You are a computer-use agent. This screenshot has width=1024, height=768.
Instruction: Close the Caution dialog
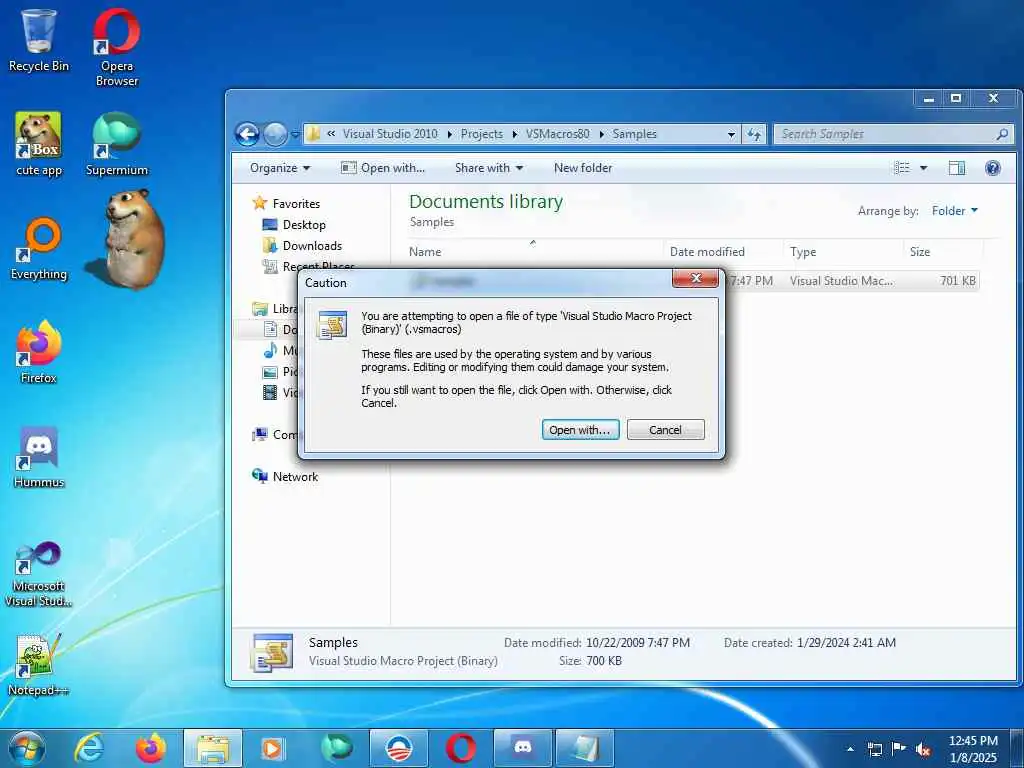coord(696,278)
